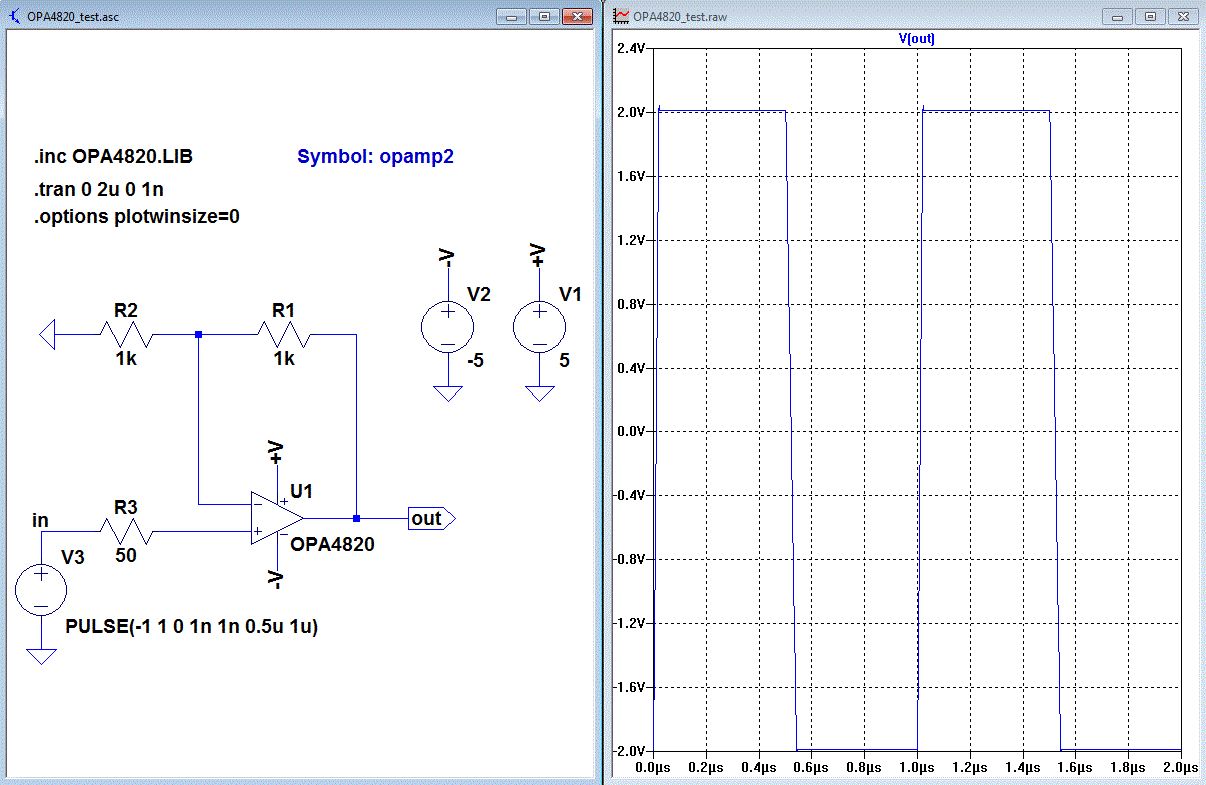Click the schematic window's title bar icon
1206x785 pixels.
[14, 17]
